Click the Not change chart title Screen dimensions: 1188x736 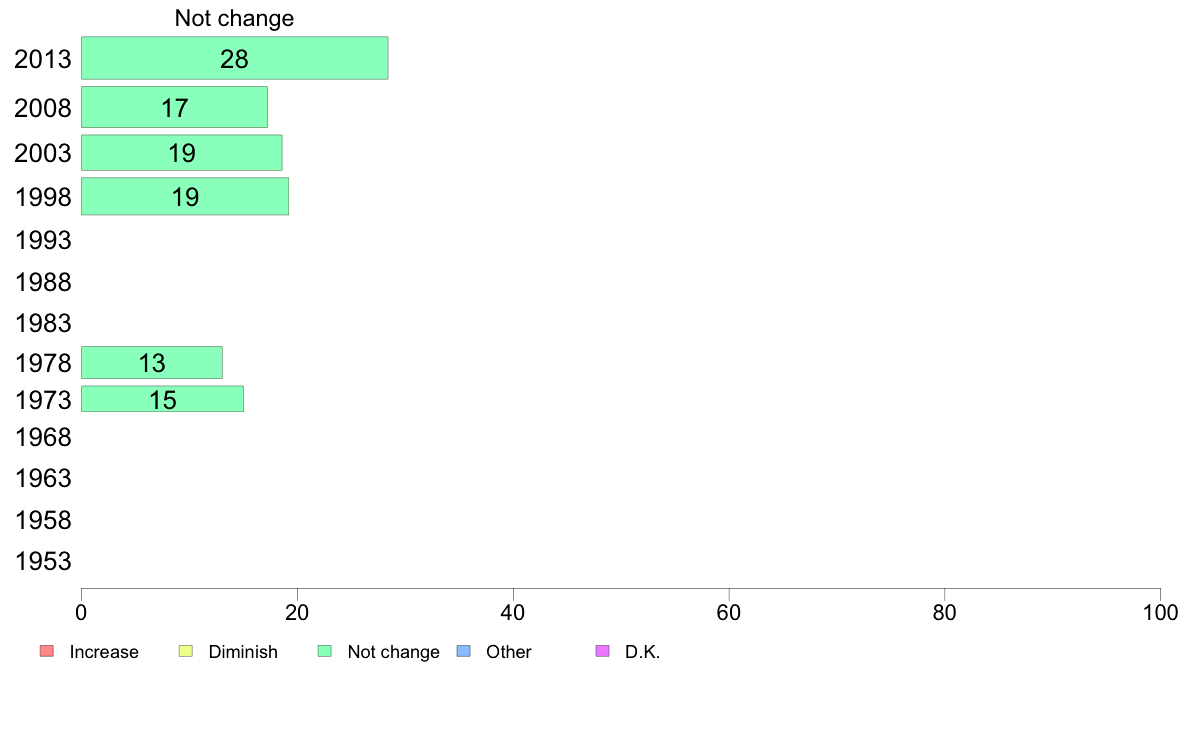tap(234, 18)
